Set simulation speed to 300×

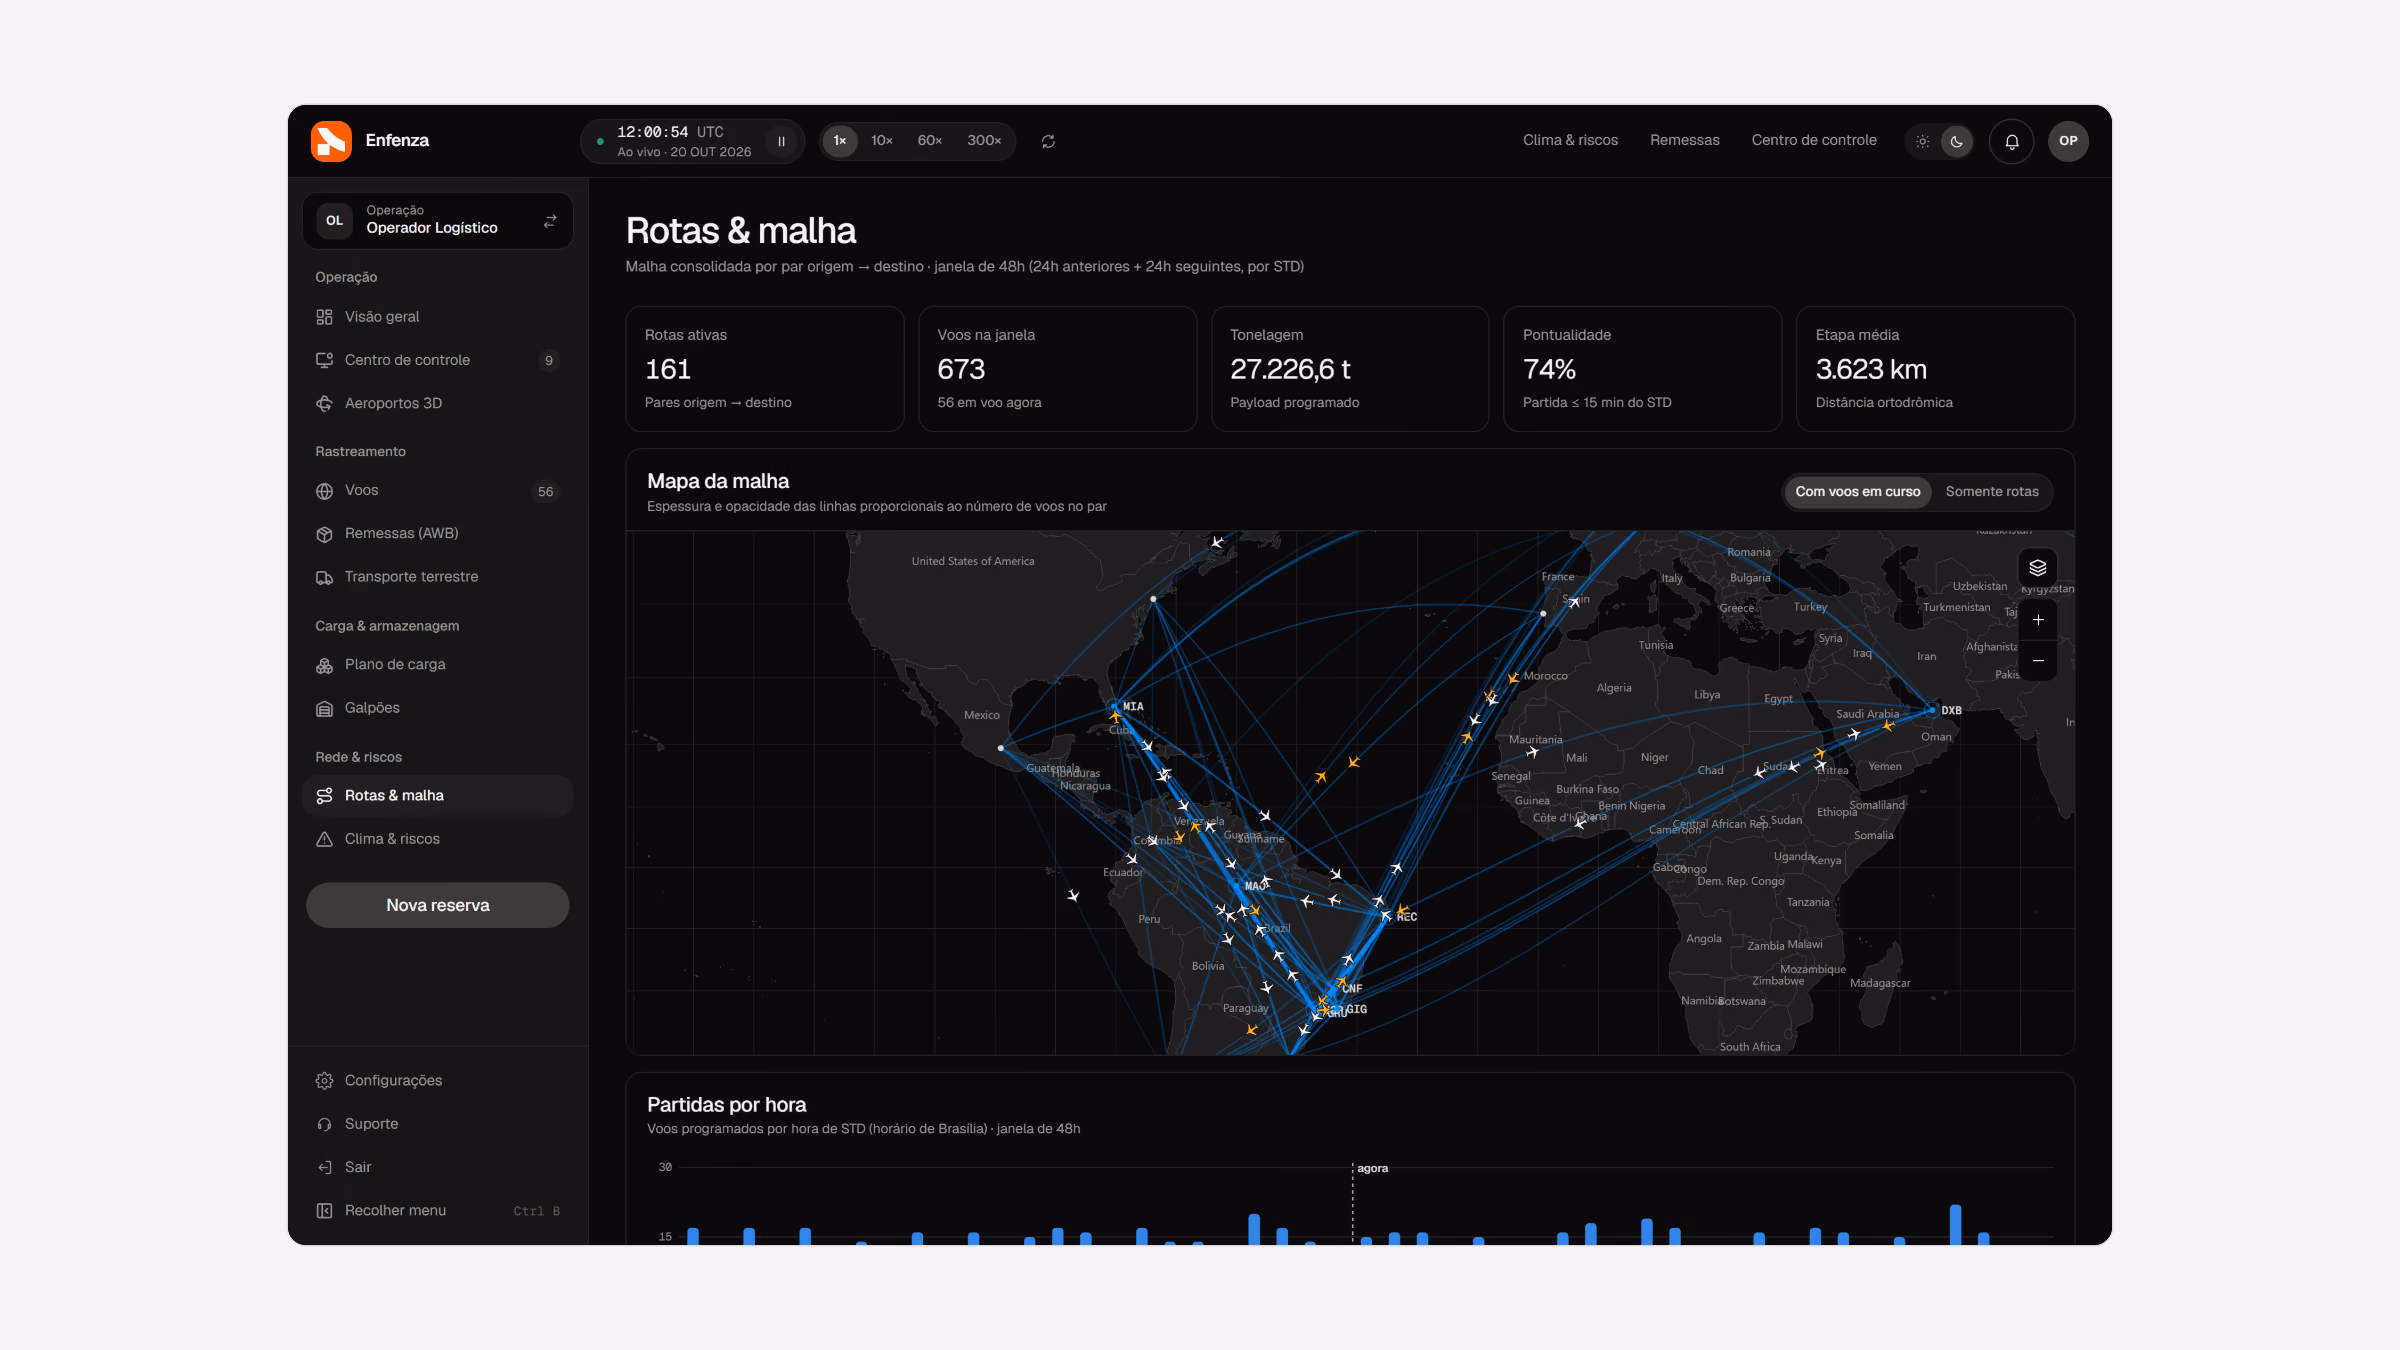[984, 141]
